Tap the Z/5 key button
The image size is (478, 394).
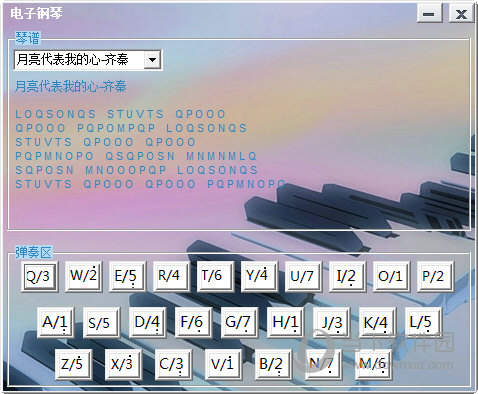click(x=73, y=364)
